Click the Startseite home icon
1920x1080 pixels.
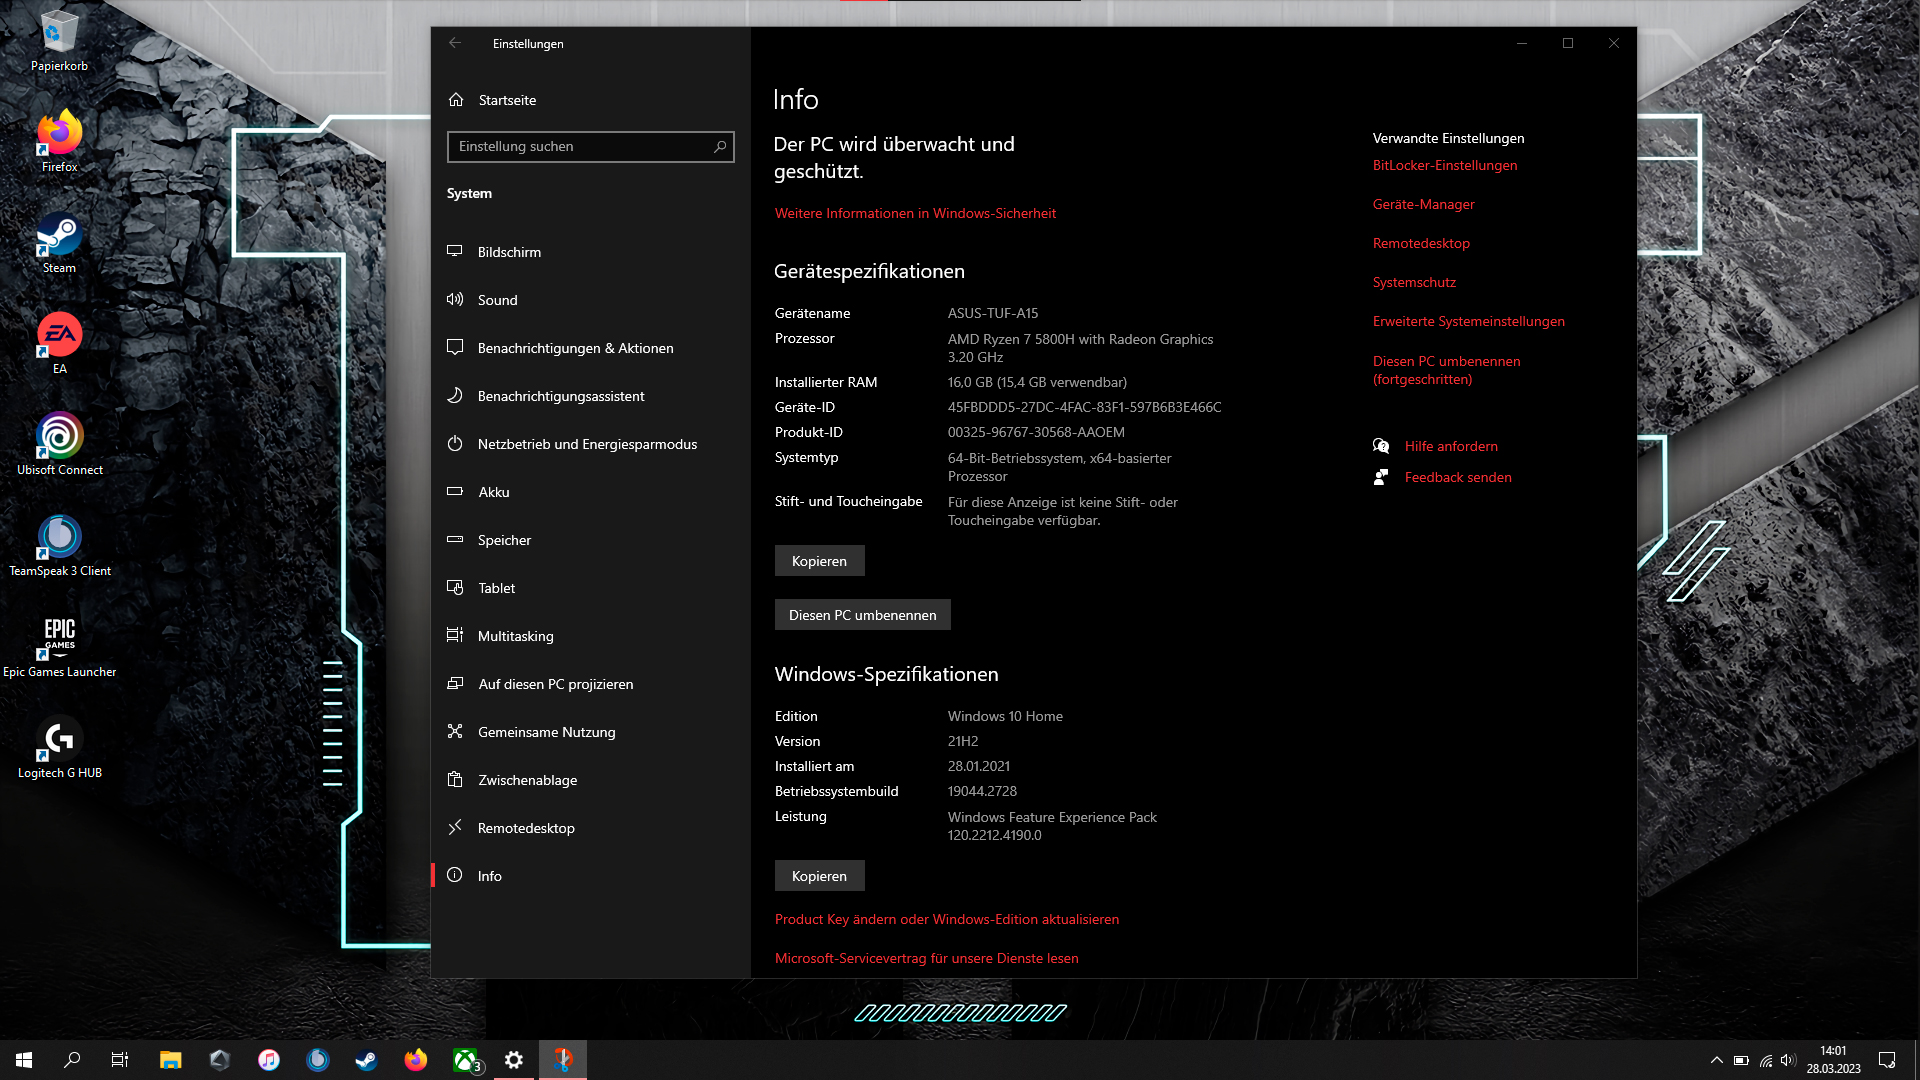[457, 99]
